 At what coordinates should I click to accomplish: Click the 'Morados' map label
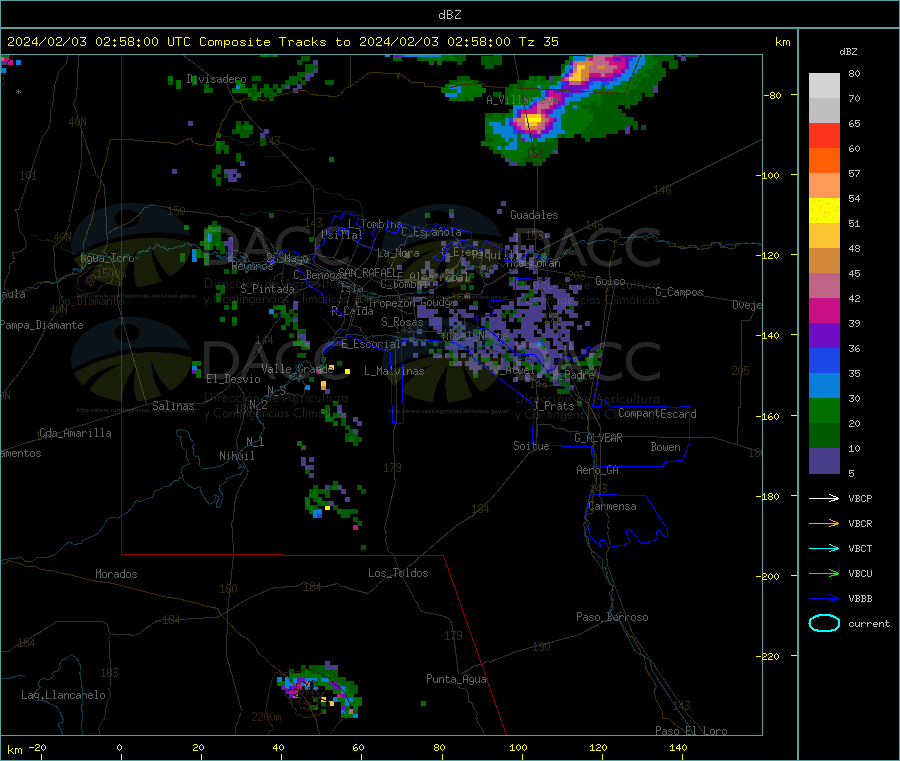point(116,574)
